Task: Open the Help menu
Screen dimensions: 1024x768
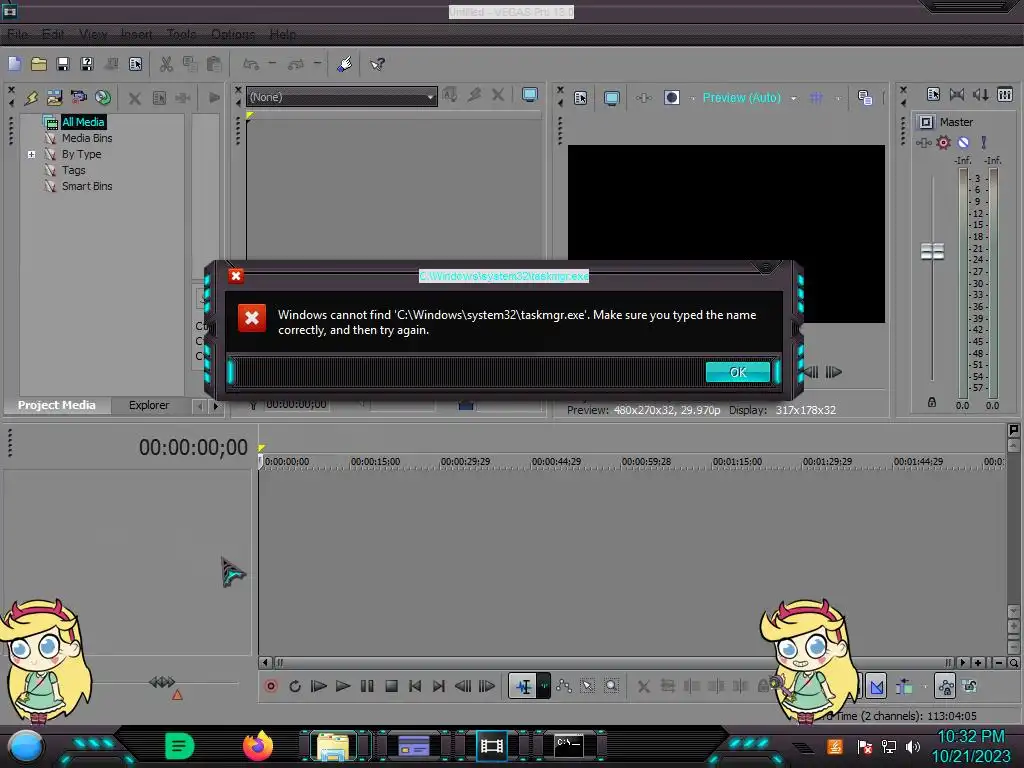Action: (x=282, y=34)
